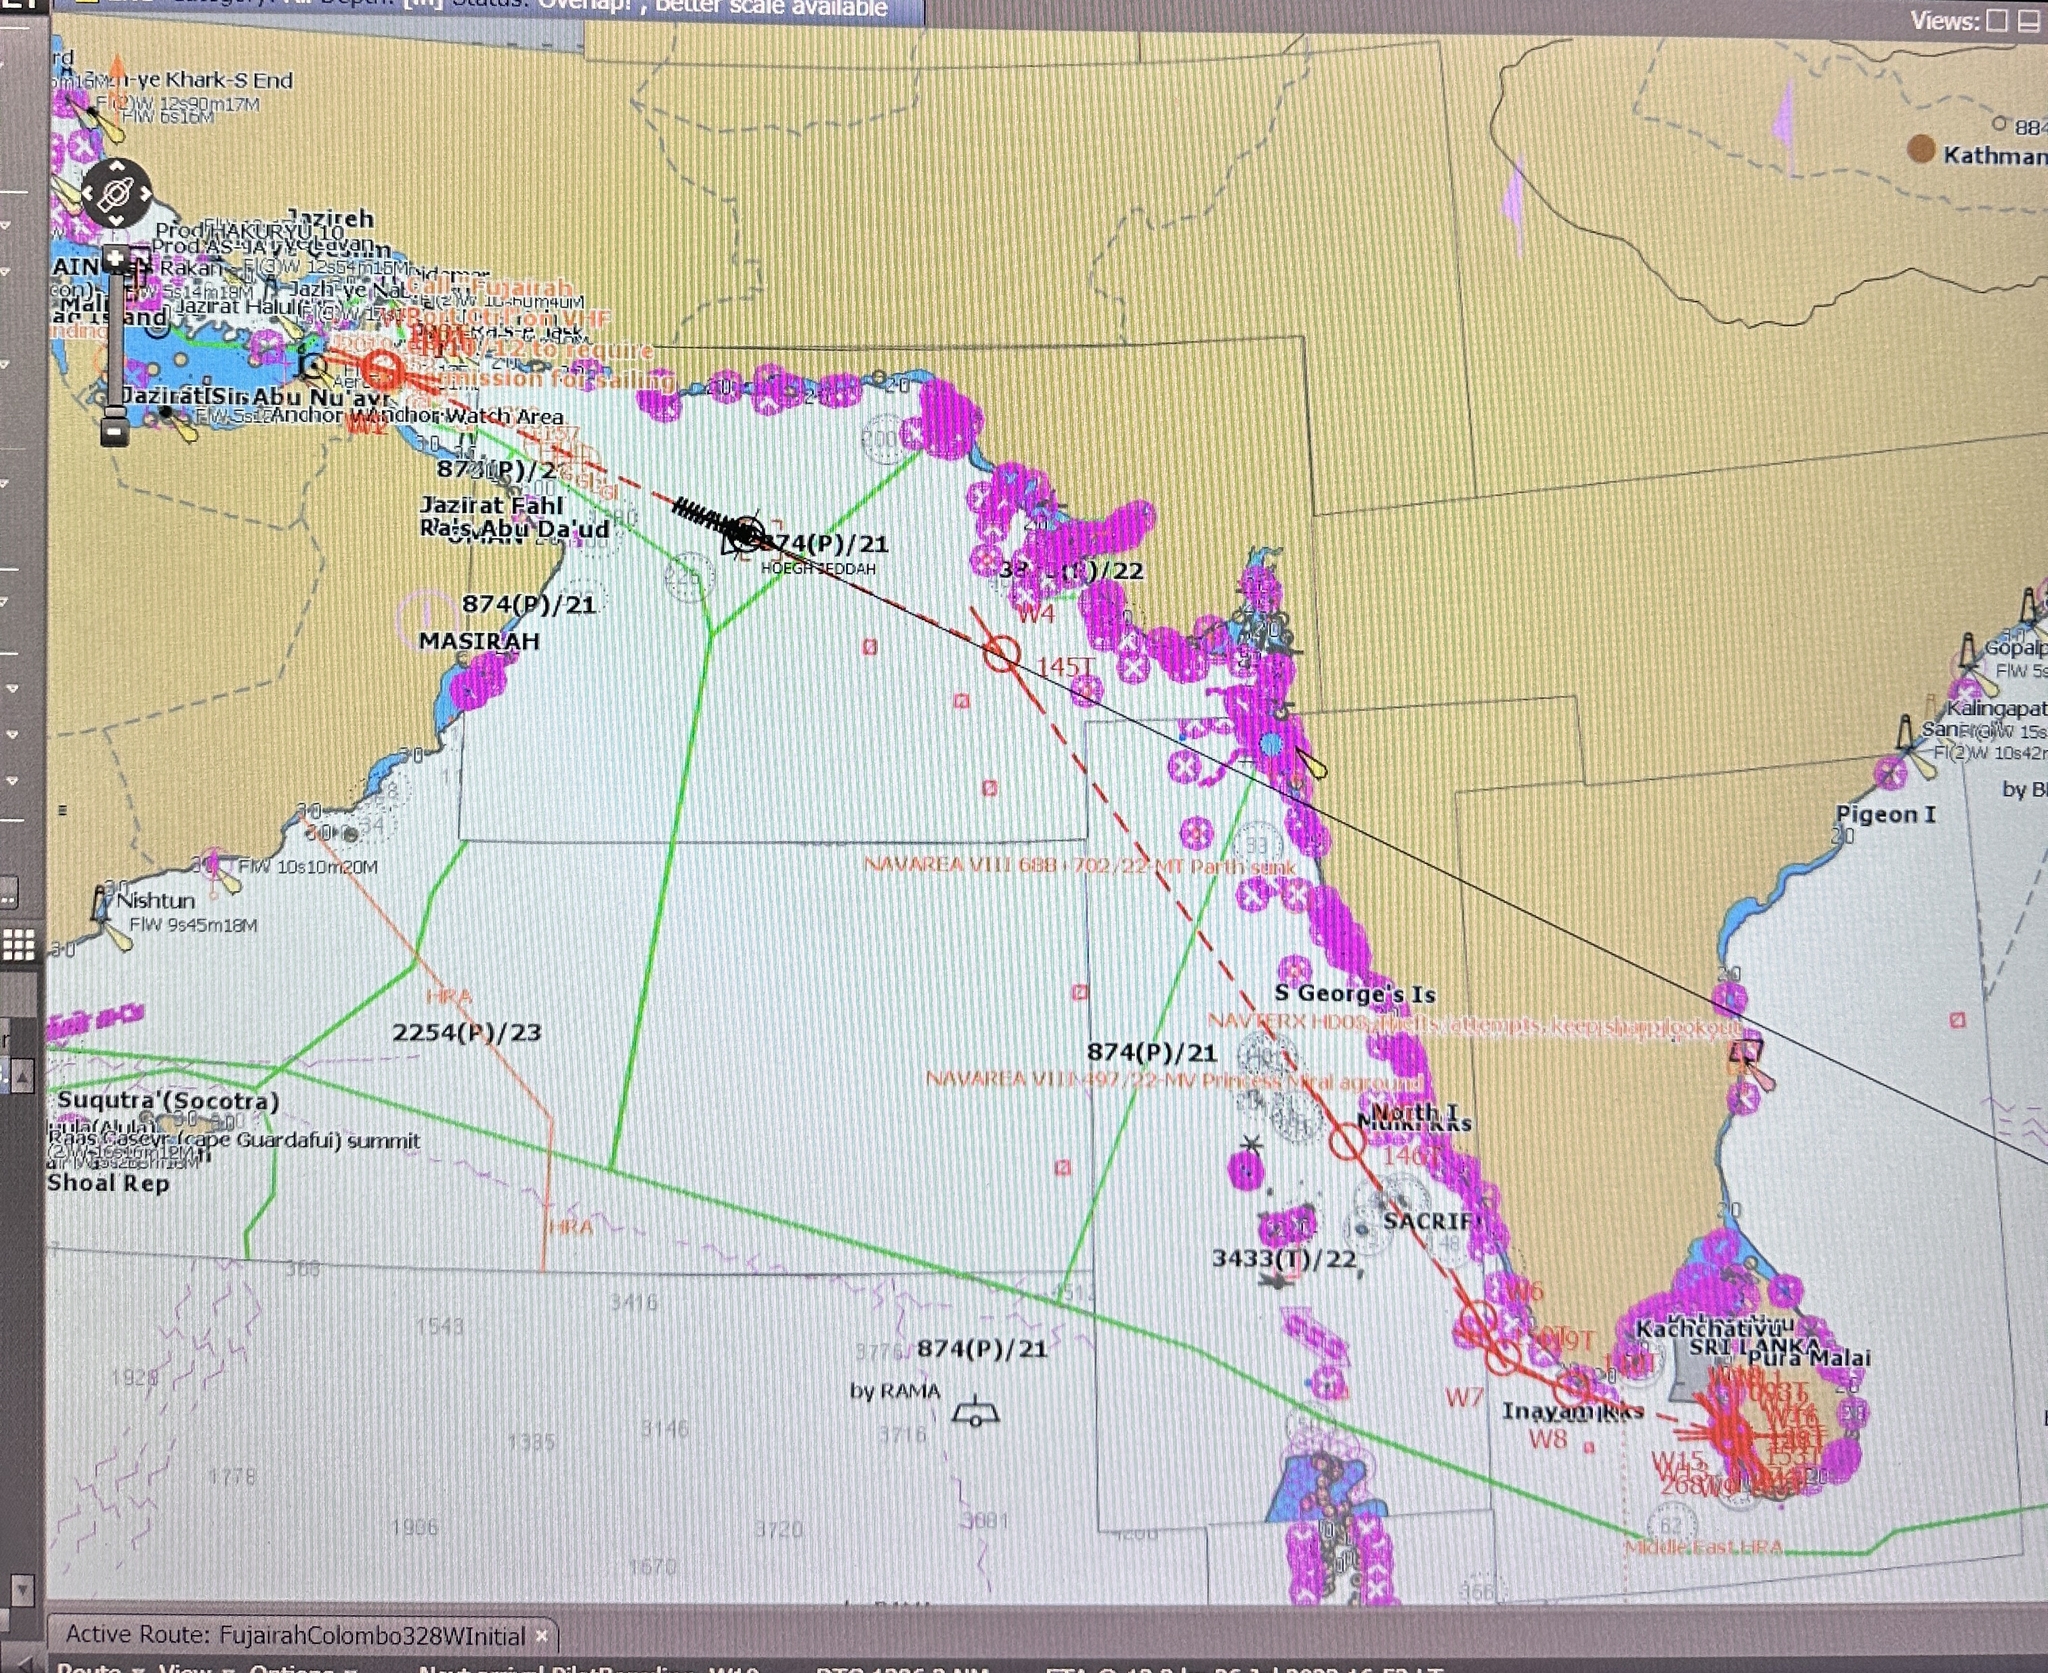Close the Active Route tab

(x=541, y=1636)
